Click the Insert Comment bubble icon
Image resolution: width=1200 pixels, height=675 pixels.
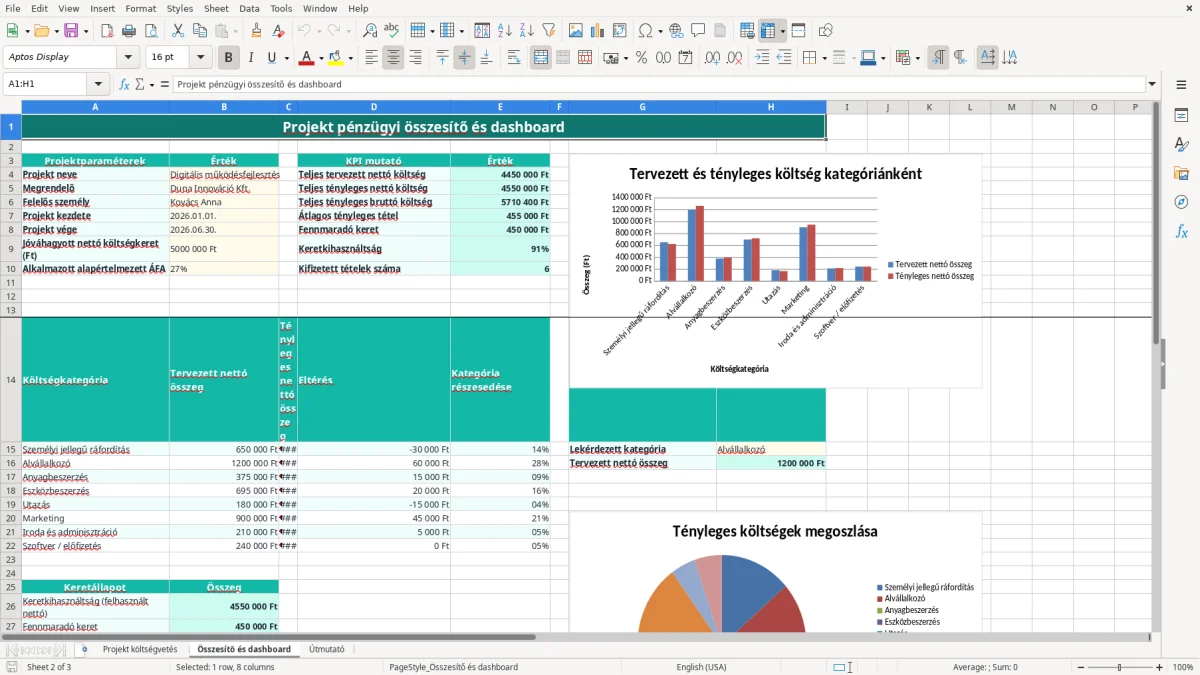pyautogui.click(x=698, y=31)
